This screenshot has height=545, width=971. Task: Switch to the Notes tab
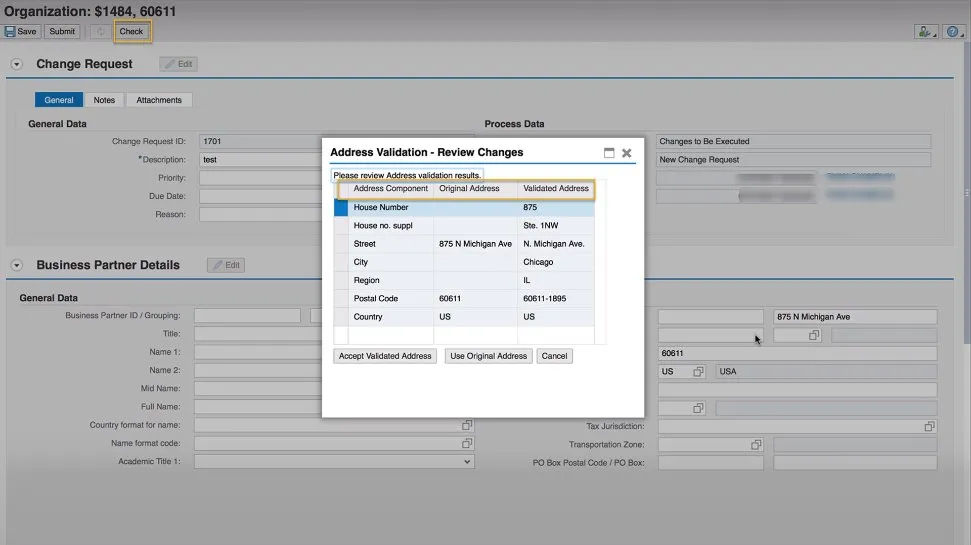coord(104,100)
